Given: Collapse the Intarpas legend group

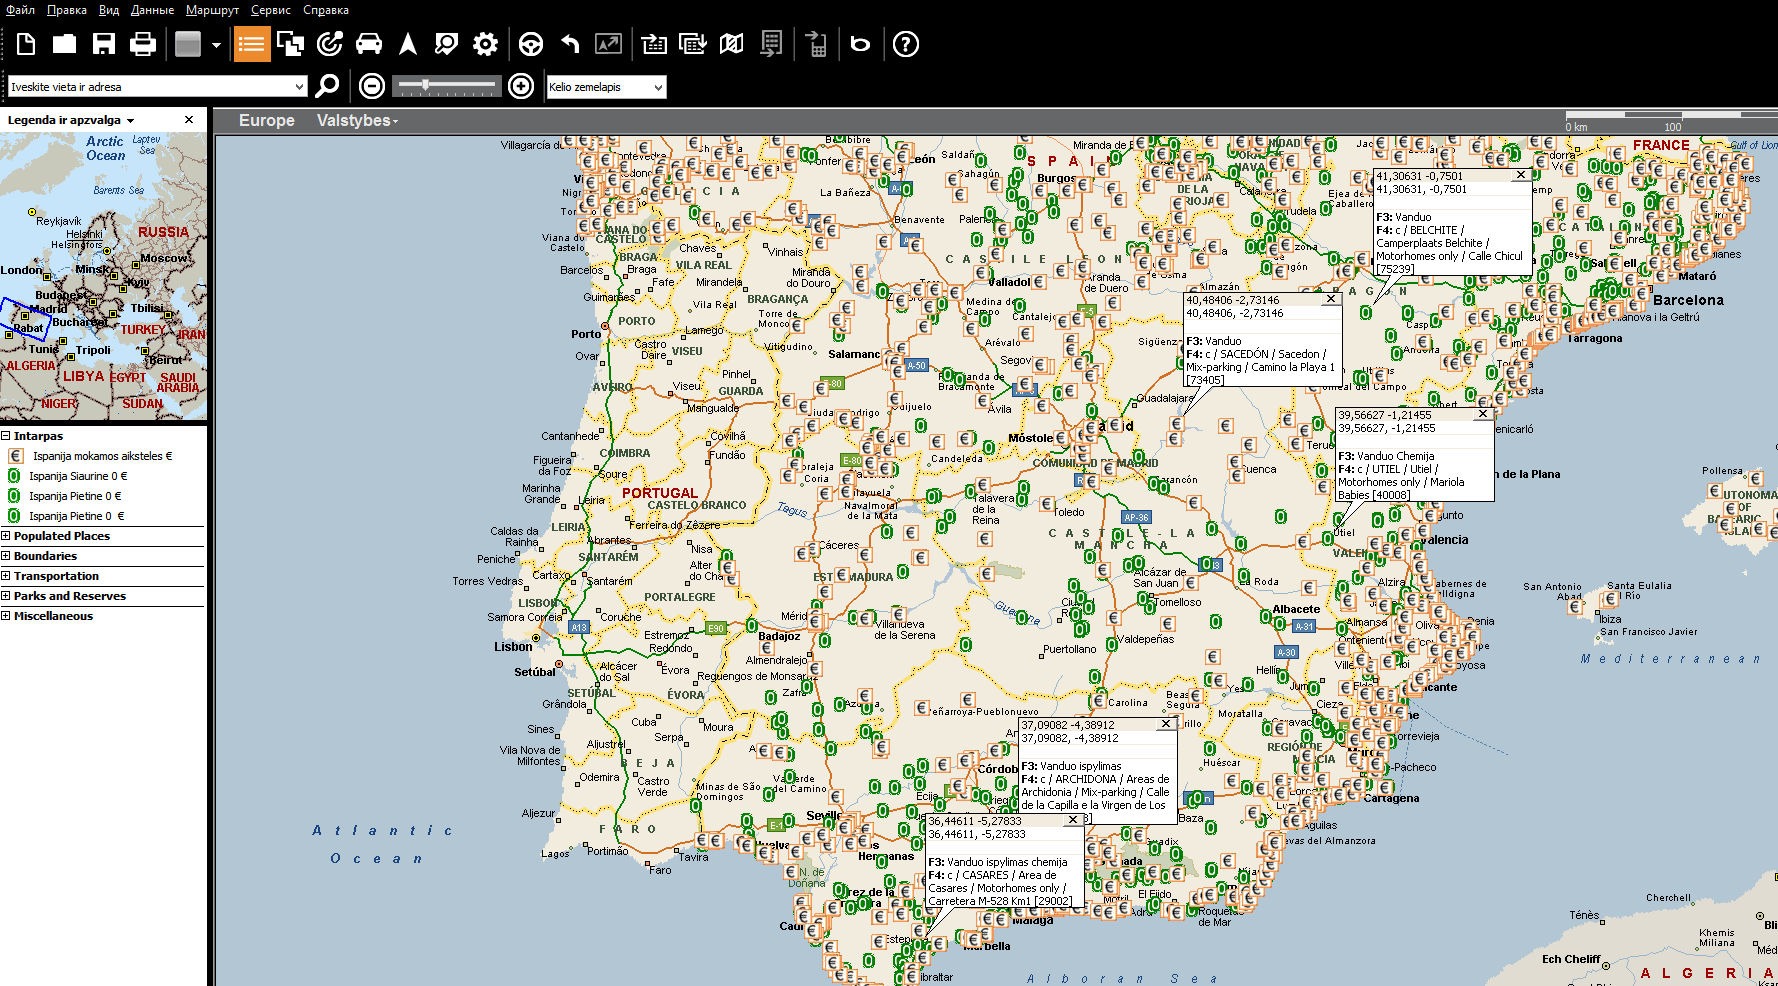Looking at the screenshot, I should 6,436.
